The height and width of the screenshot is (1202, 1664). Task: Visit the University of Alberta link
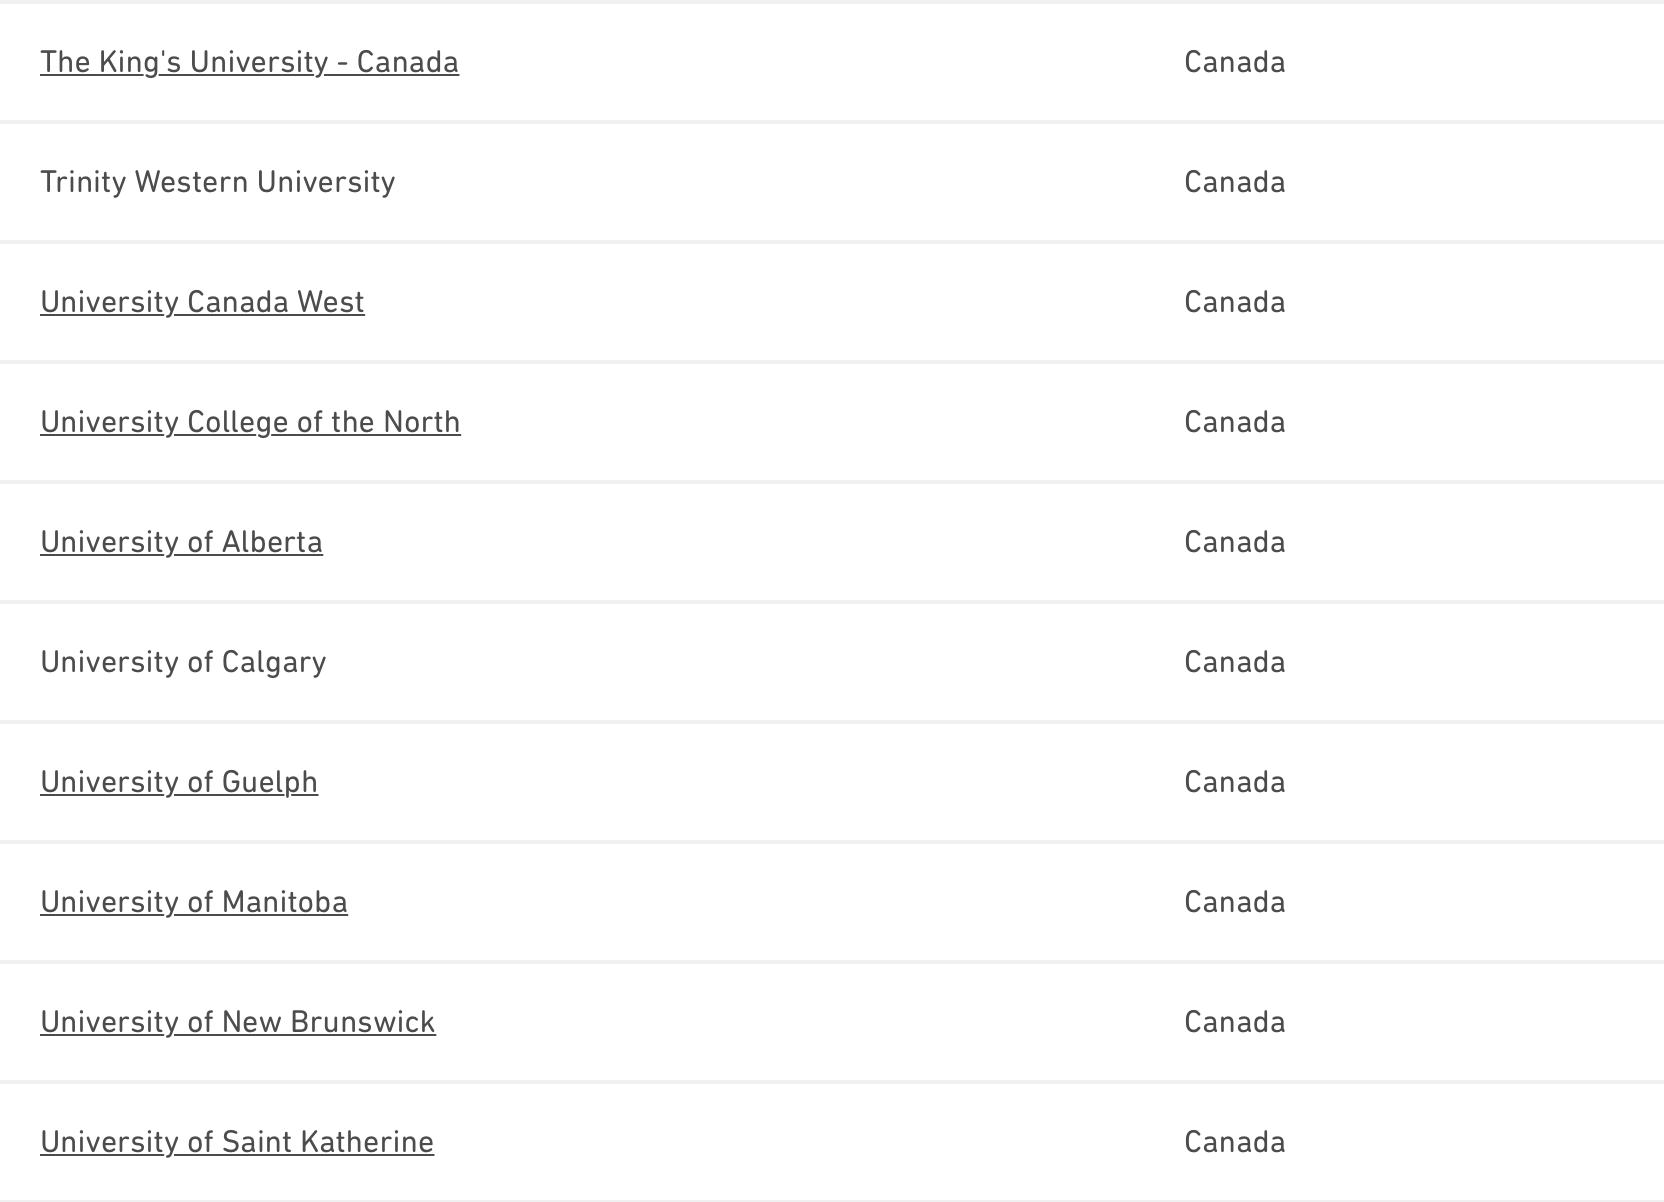pos(181,542)
